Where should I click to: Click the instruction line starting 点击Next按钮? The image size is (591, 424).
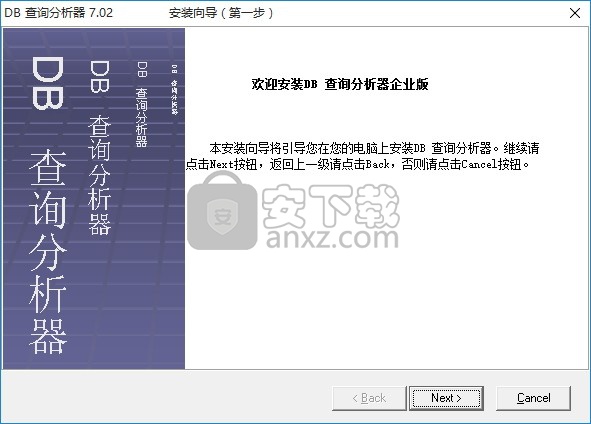click(x=358, y=164)
